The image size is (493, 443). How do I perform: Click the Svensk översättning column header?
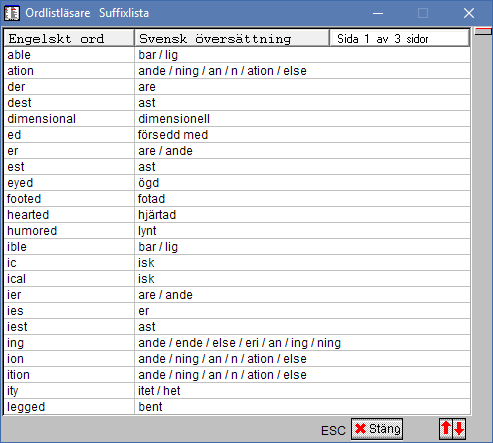pyautogui.click(x=232, y=39)
